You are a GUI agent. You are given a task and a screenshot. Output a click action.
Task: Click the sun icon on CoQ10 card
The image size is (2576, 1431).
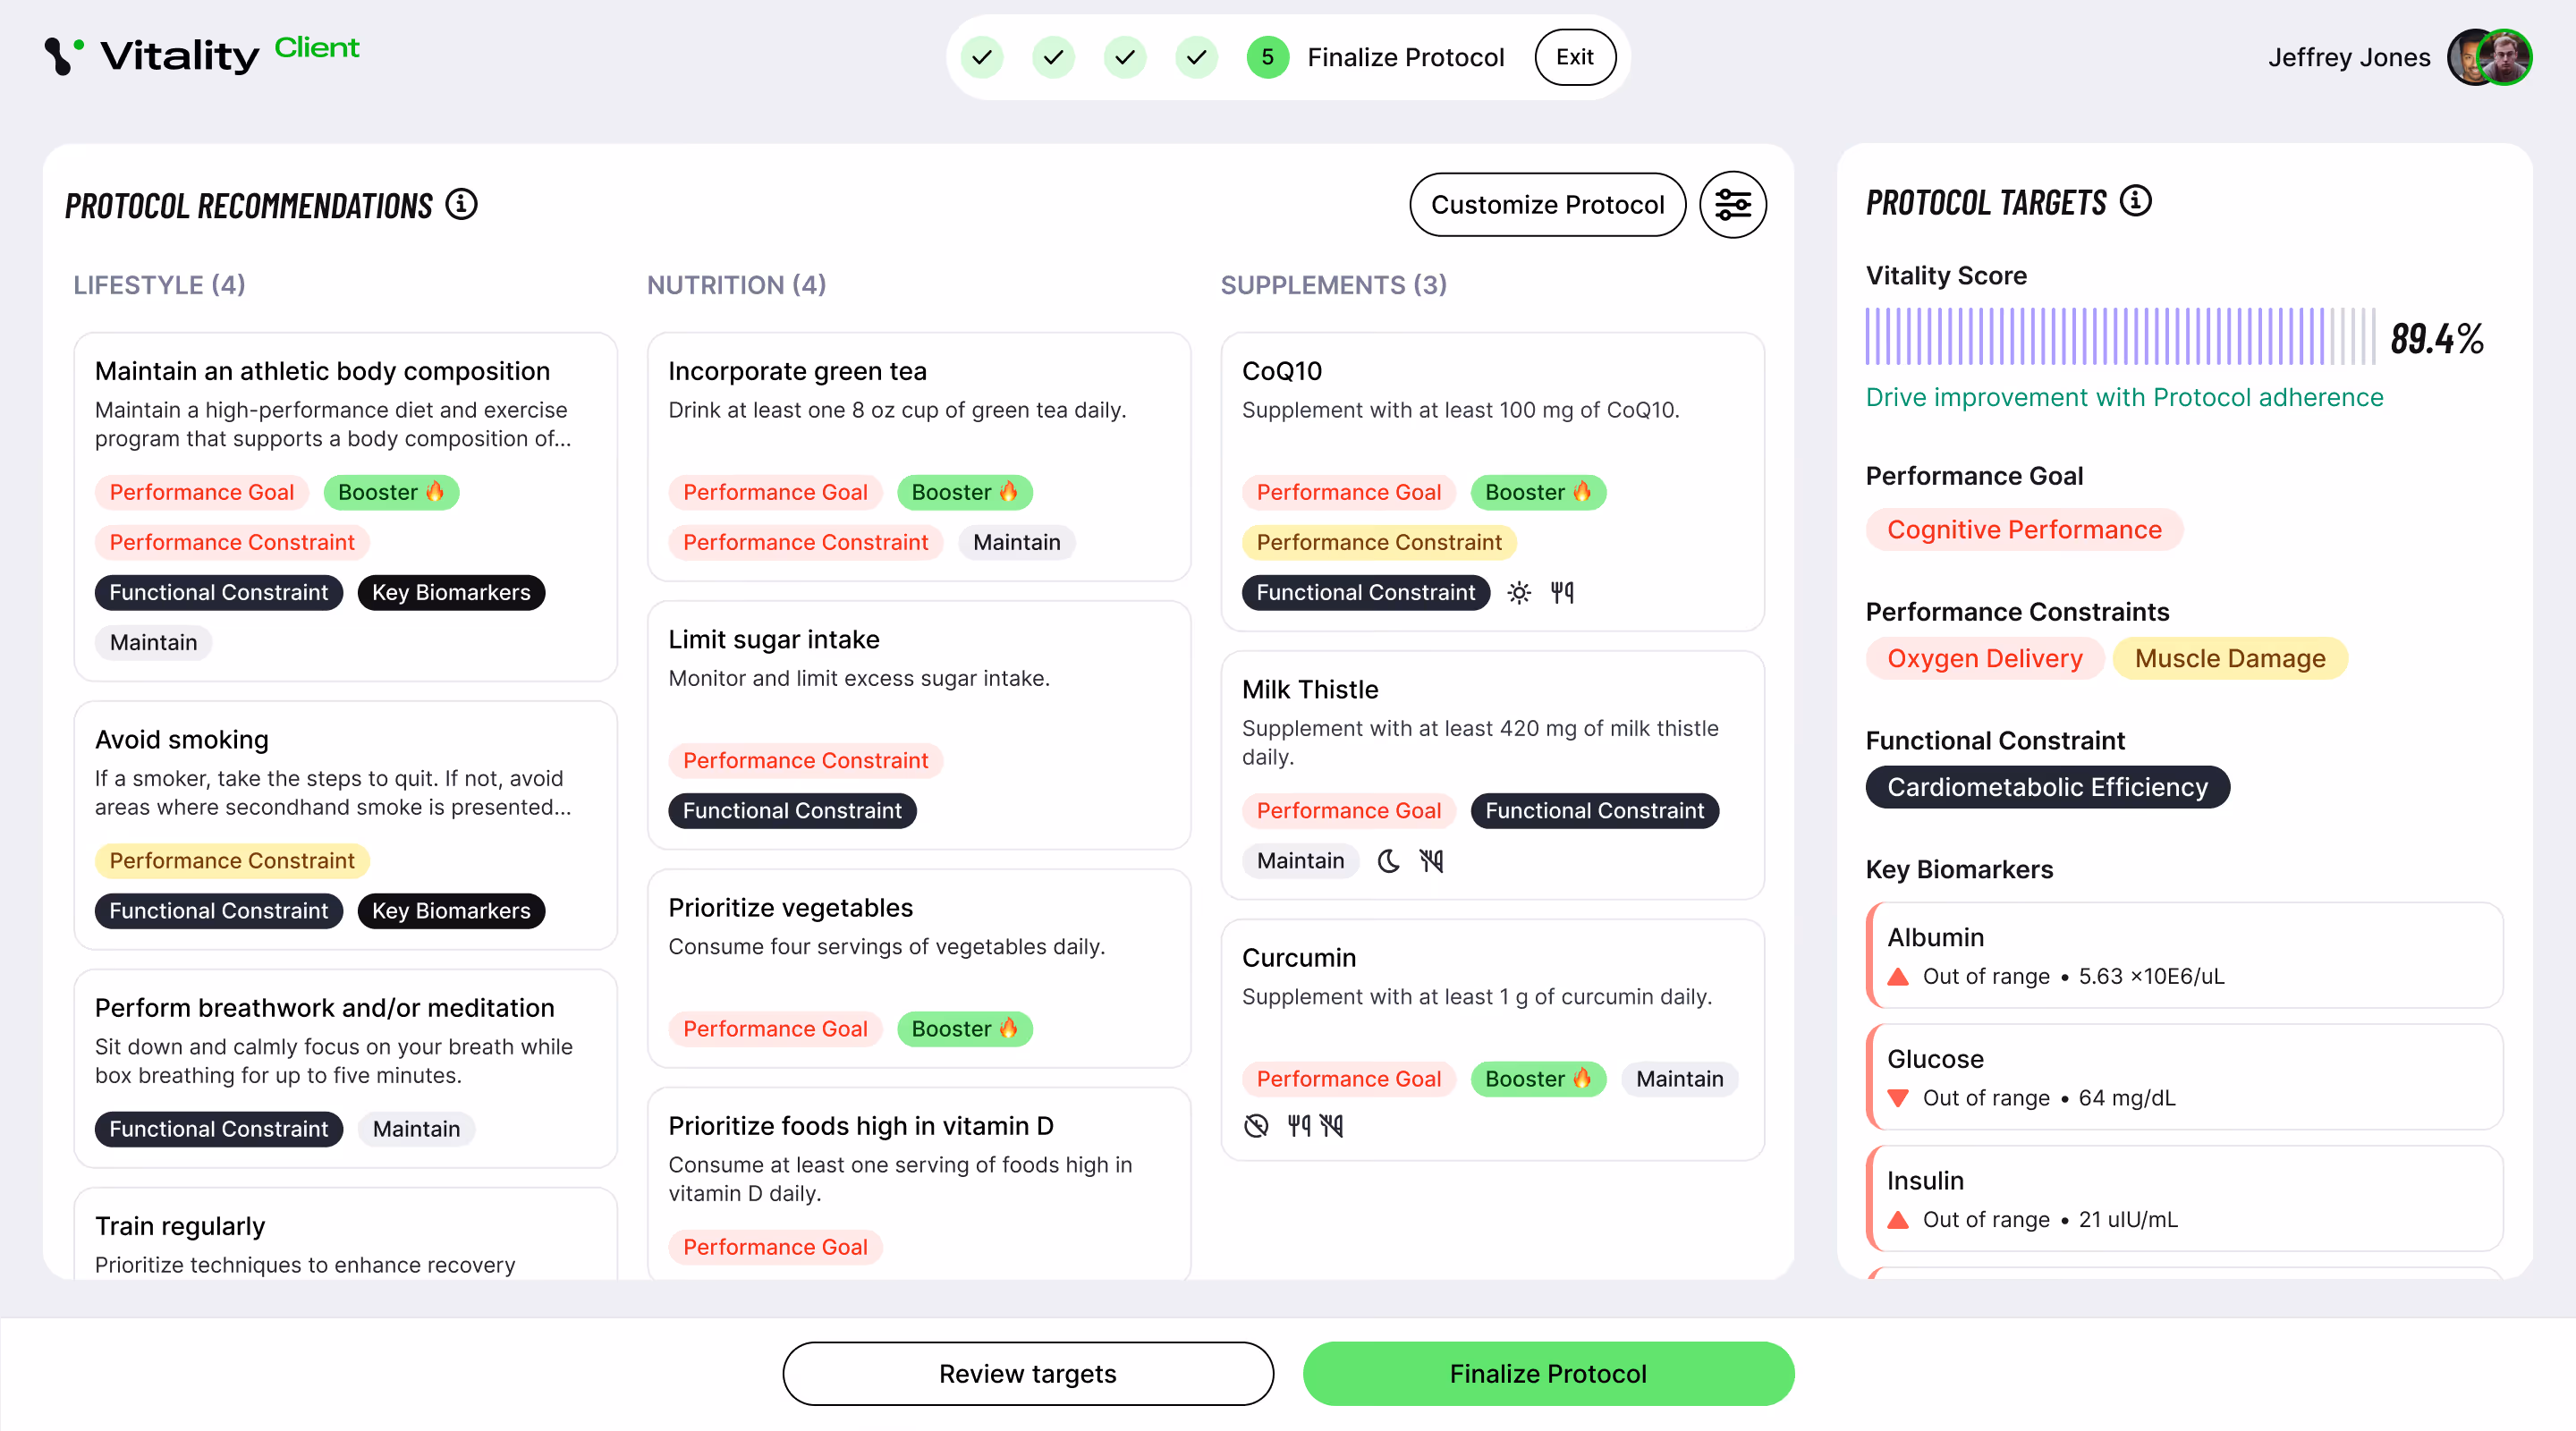pos(1518,593)
